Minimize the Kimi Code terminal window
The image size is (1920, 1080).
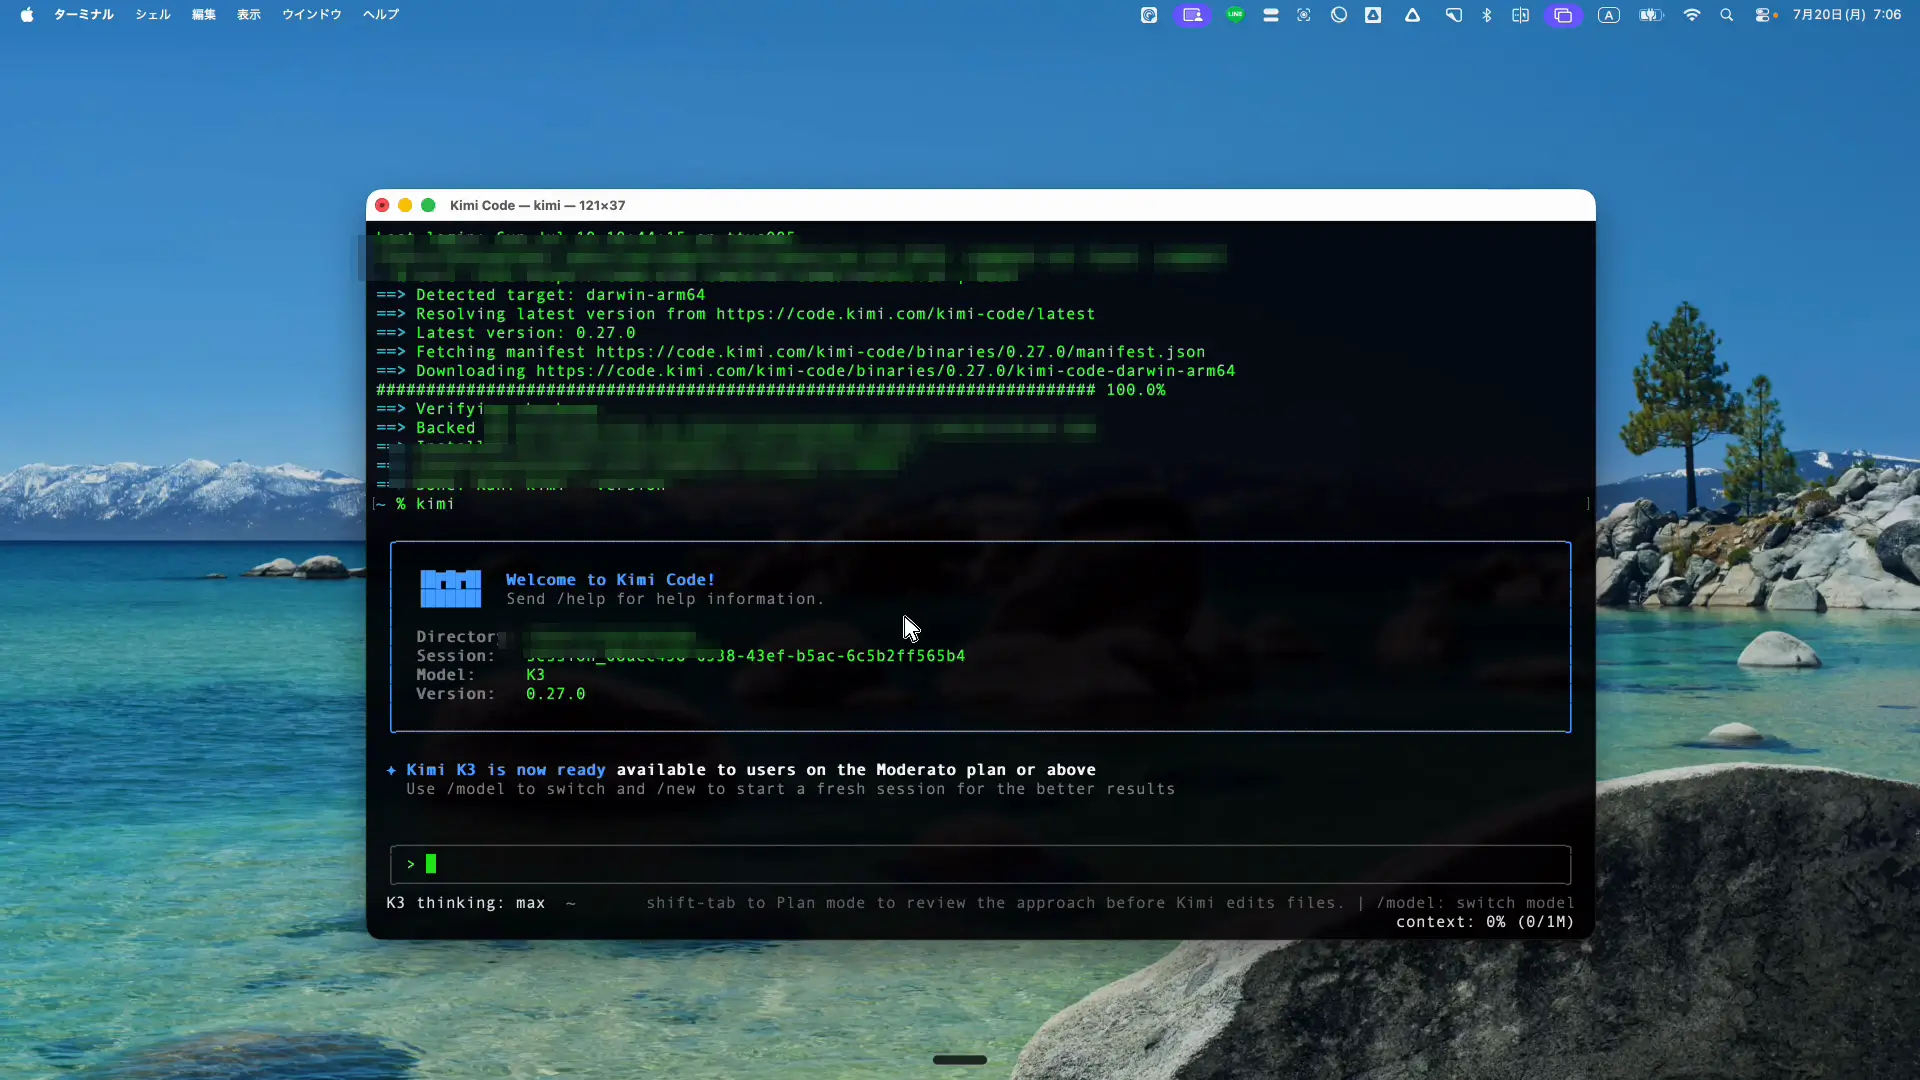point(405,205)
